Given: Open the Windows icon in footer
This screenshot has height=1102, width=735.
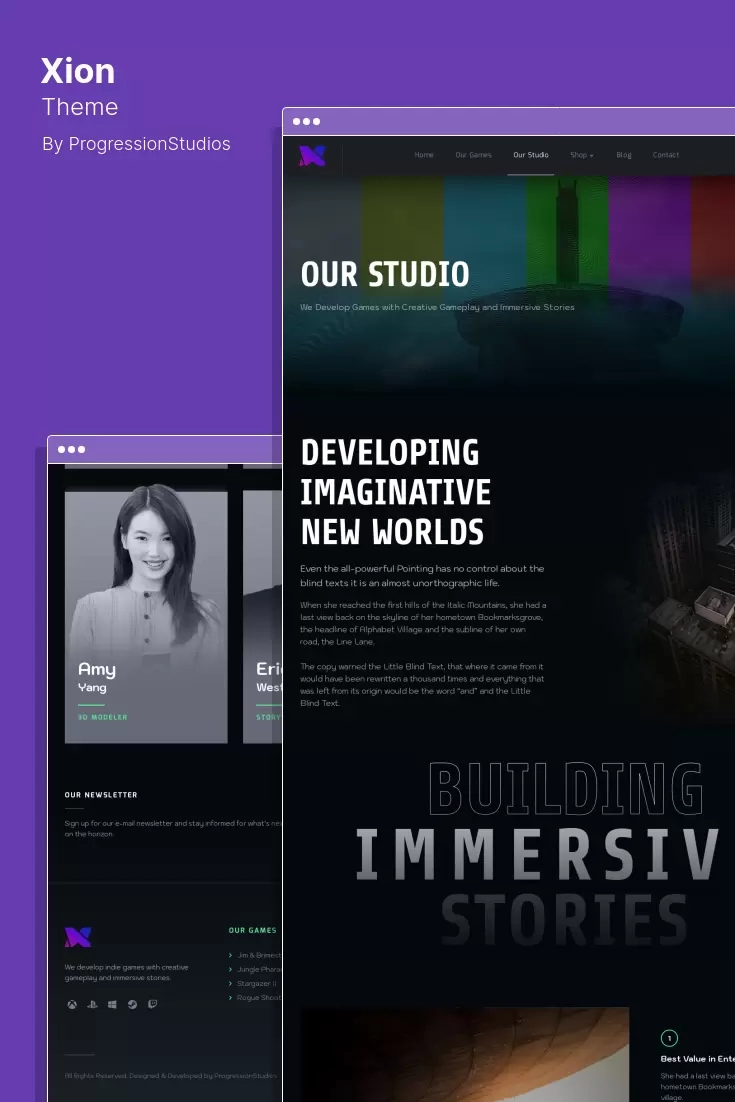Looking at the screenshot, I should [112, 1004].
